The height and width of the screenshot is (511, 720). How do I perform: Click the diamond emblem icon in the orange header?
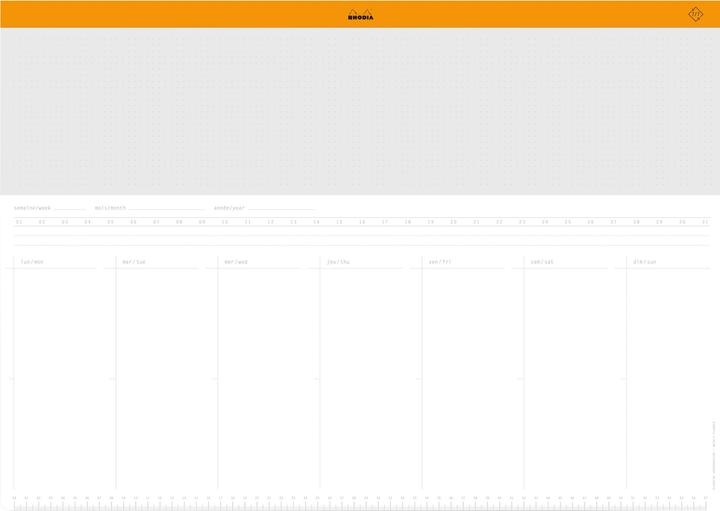point(695,14)
